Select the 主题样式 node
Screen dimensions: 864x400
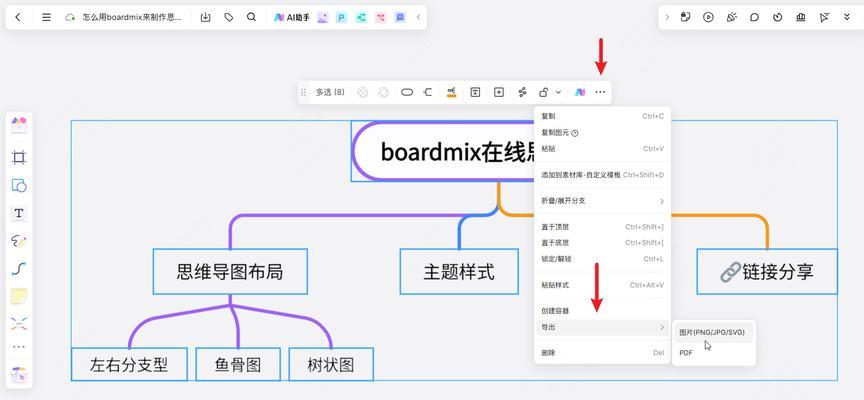click(x=458, y=271)
